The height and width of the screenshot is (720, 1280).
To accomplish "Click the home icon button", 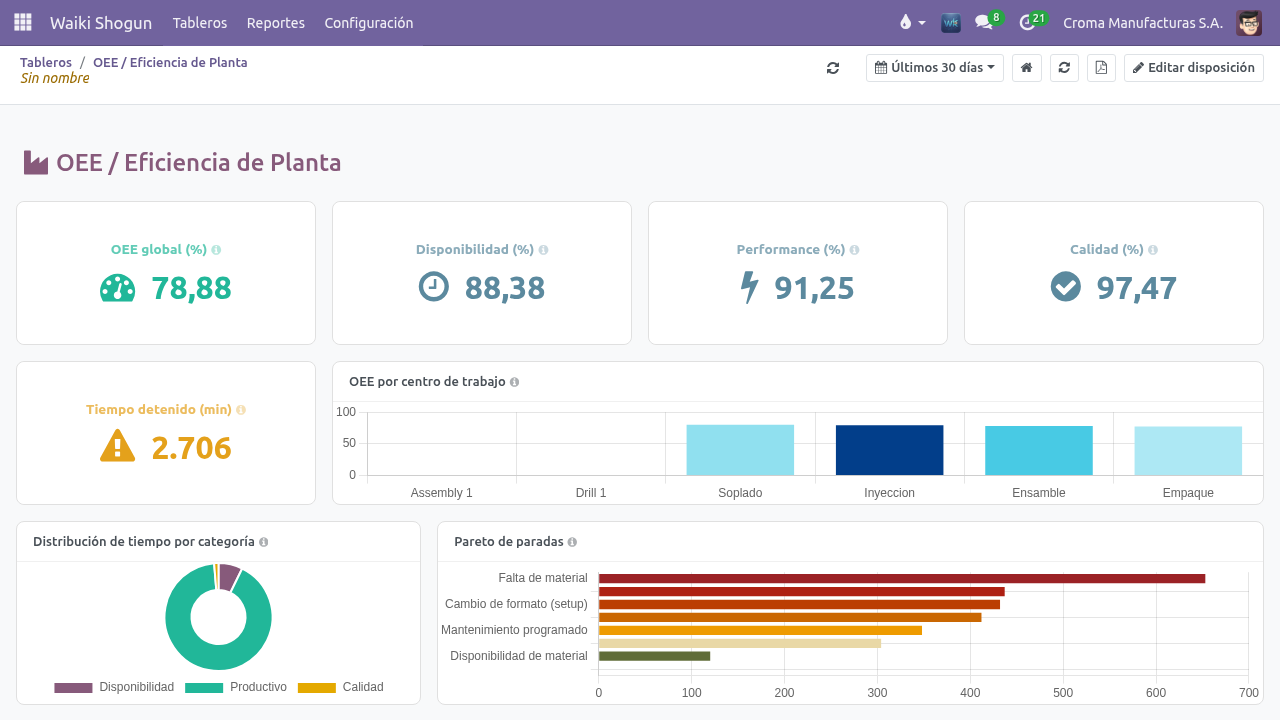I will click(x=1026, y=68).
